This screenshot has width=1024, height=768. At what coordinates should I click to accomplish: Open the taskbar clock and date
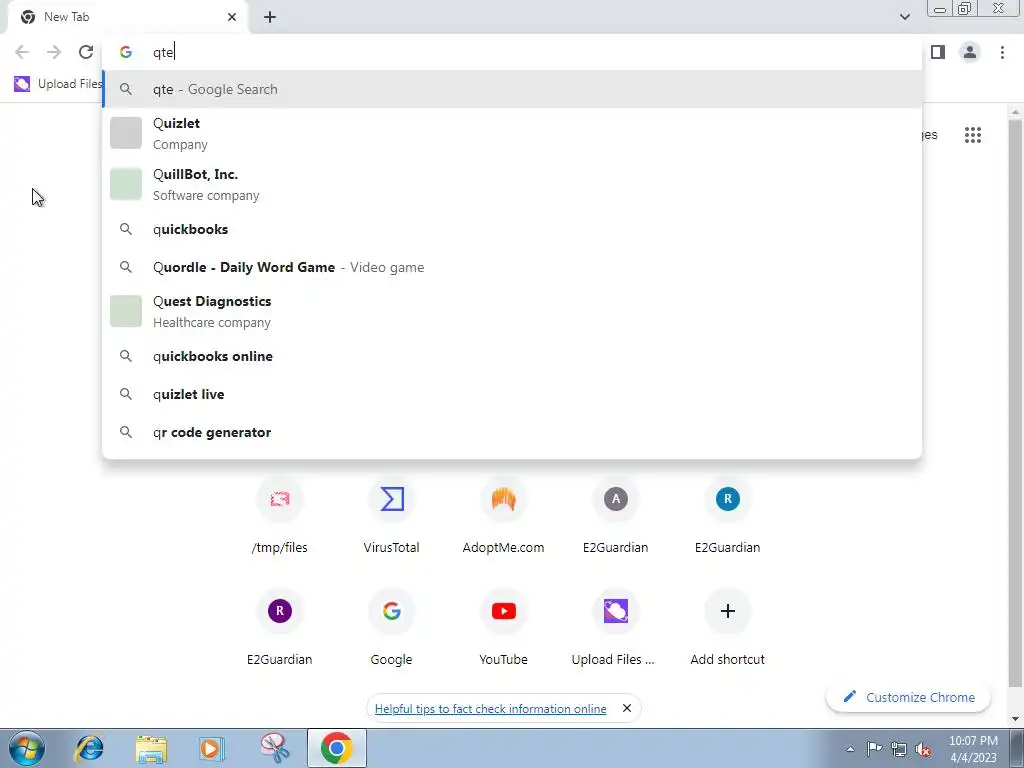point(973,749)
